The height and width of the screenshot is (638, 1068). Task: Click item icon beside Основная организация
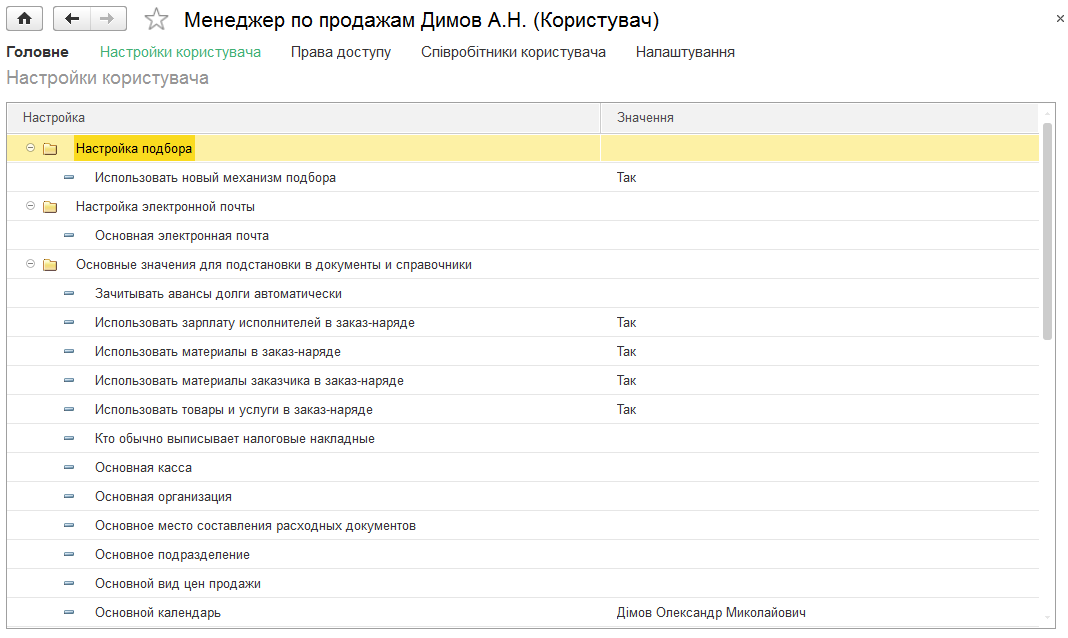tap(69, 496)
